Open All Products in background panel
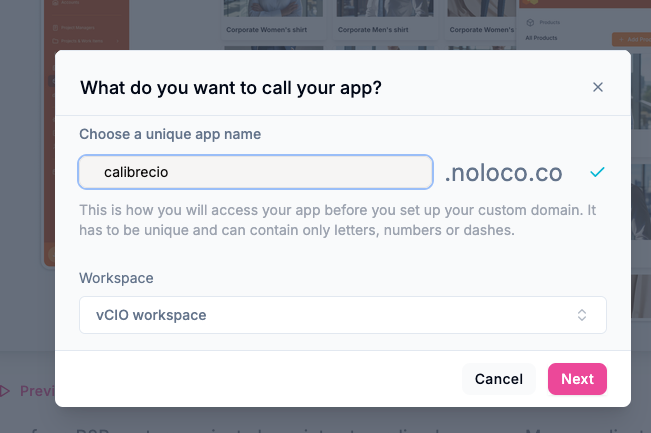This screenshot has width=651, height=433. (543, 39)
